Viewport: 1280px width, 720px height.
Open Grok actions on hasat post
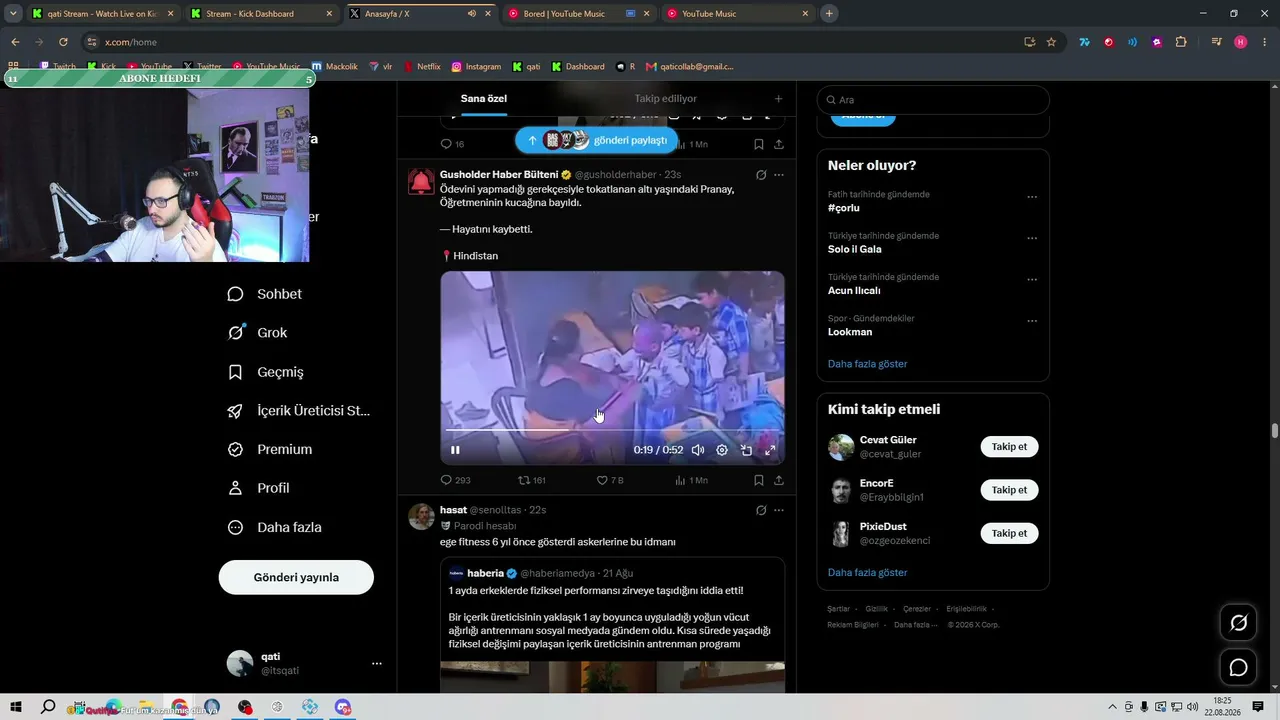761,510
